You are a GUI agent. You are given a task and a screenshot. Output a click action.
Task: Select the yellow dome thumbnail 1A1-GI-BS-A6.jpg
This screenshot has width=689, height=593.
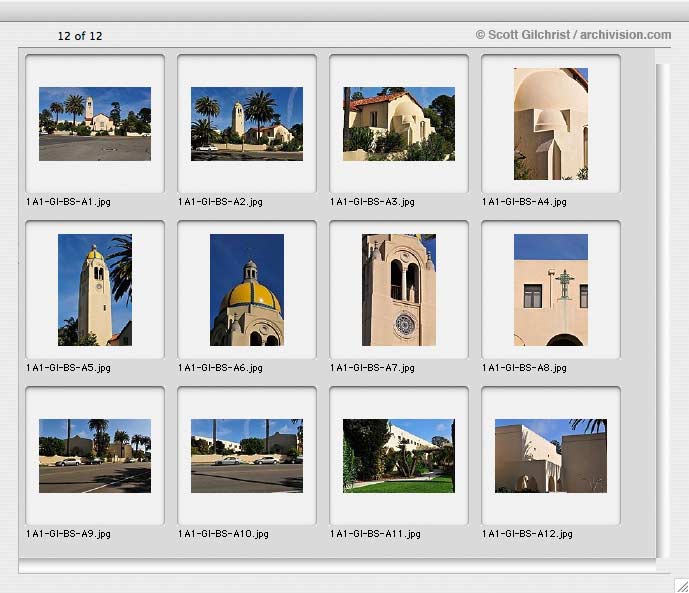point(247,290)
